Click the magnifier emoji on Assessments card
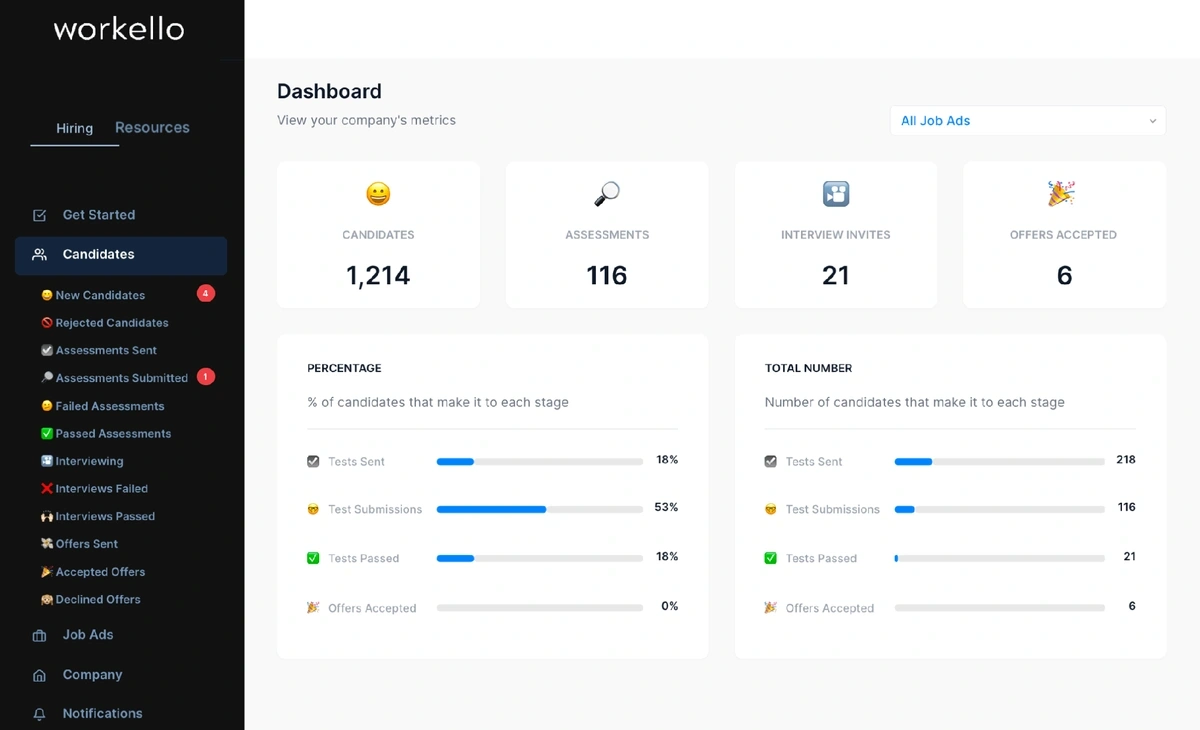This screenshot has width=1200, height=730. [x=607, y=194]
